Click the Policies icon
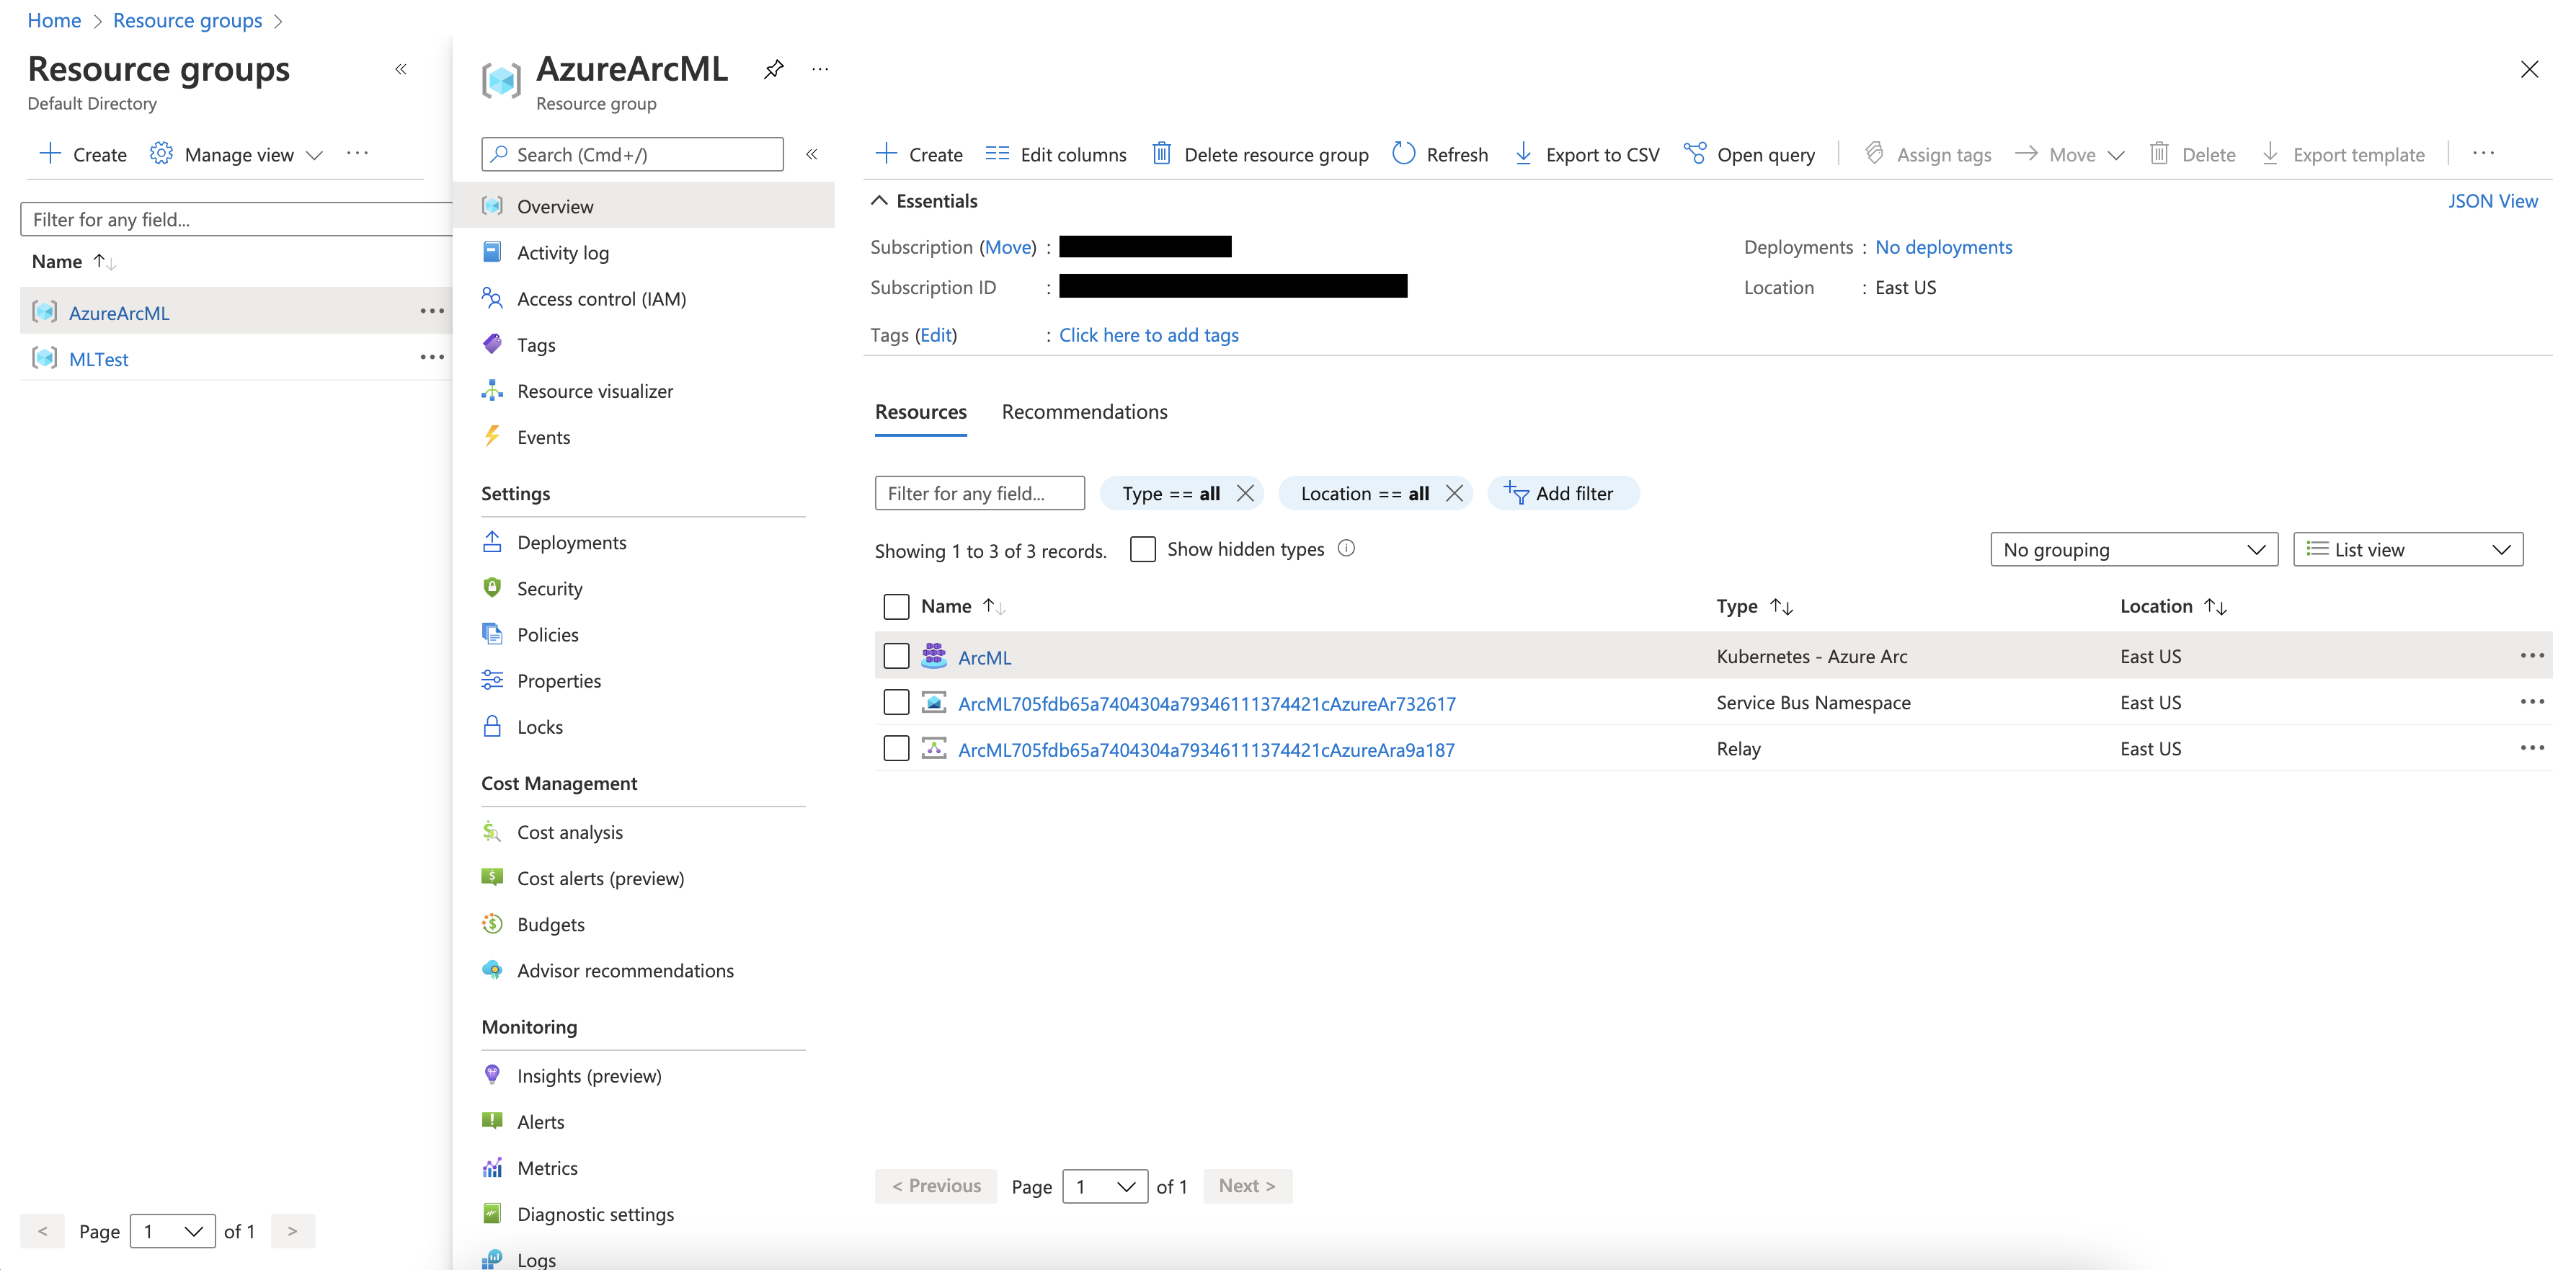Viewport: 2576px width, 1270px height. [x=492, y=634]
